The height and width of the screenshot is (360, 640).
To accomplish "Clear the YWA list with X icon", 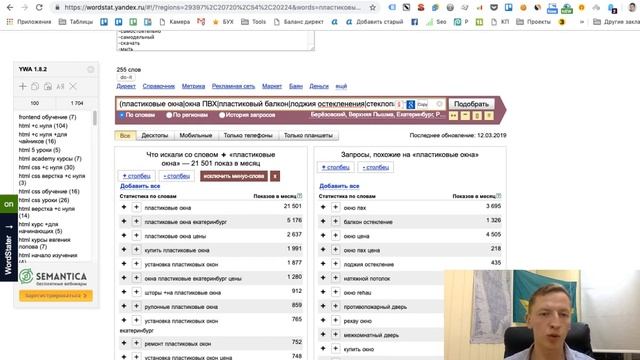I will [x=73, y=87].
